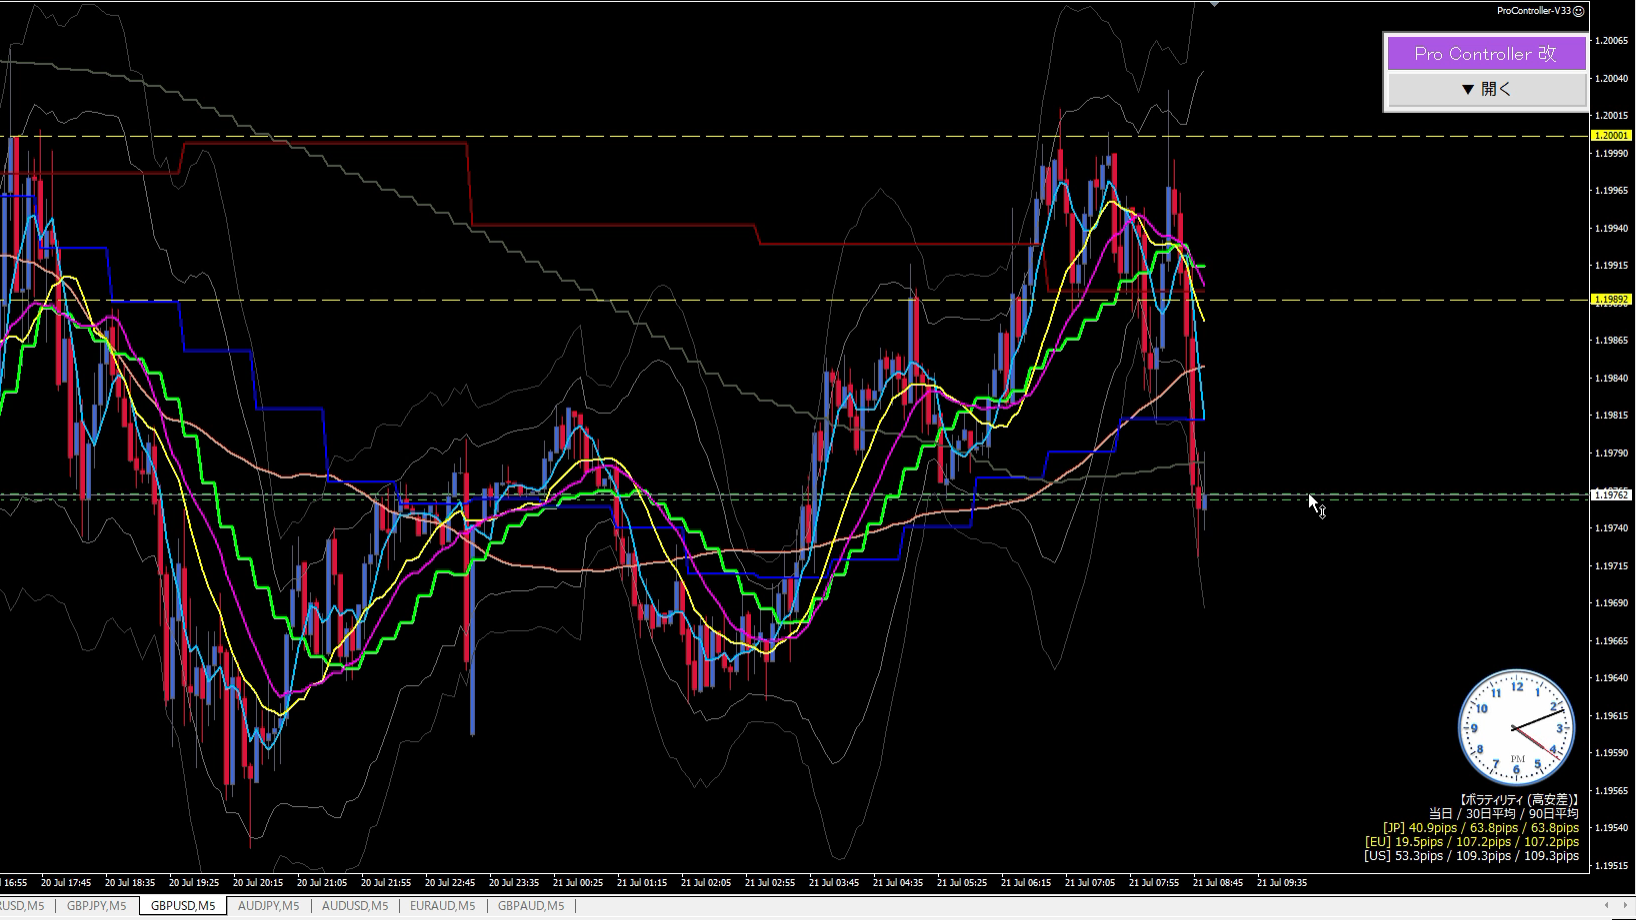Click the 1.19715 price axis value
Screen dimensions: 1636x920
point(1611,566)
